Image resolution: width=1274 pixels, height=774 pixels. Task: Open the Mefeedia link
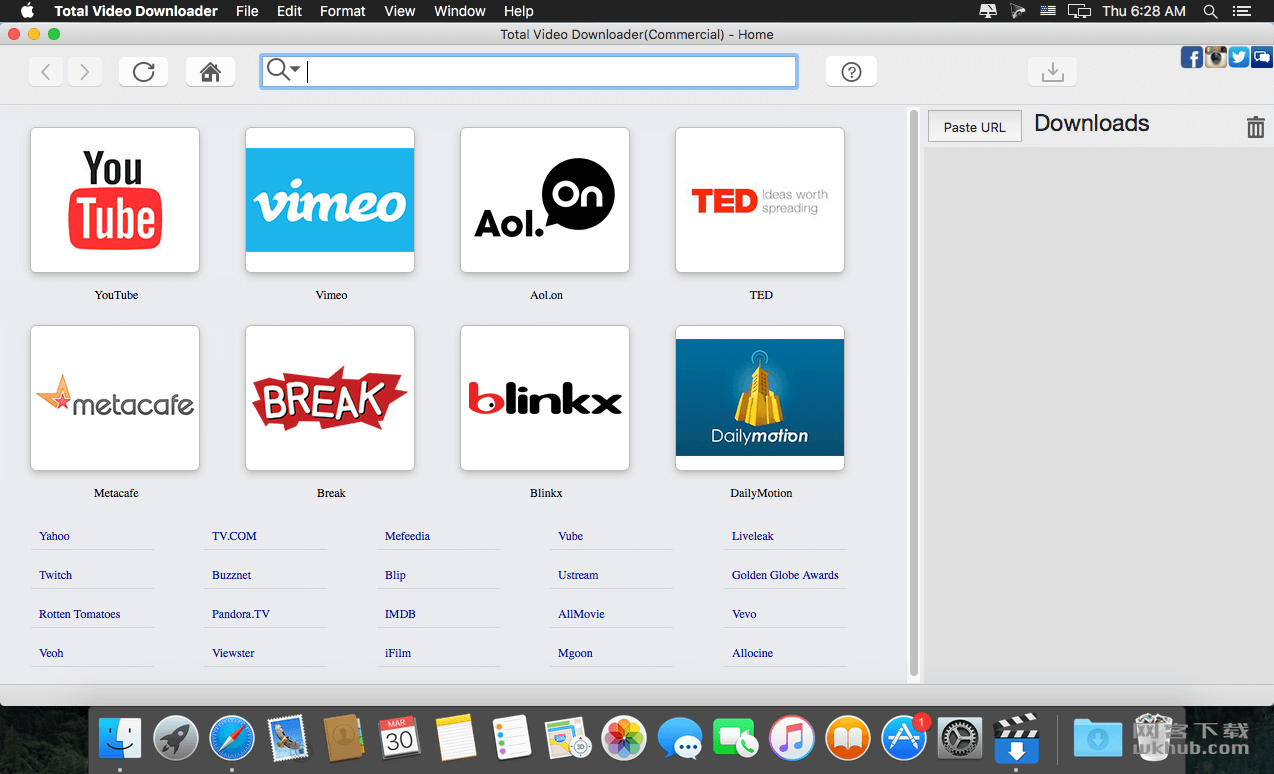[407, 536]
